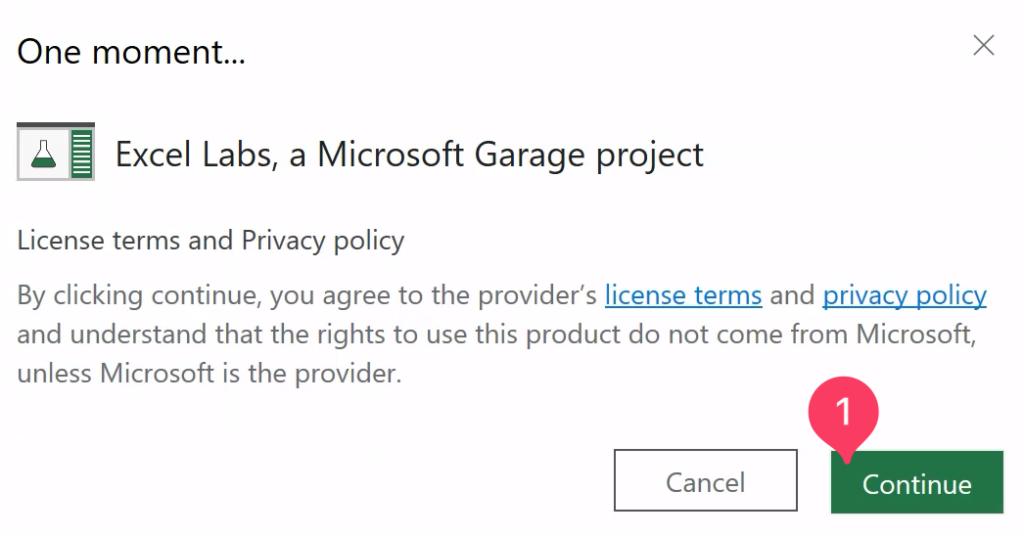This screenshot has height=536, width=1024.
Task: Click the Excel Labs flask icon
Action: (x=43, y=153)
